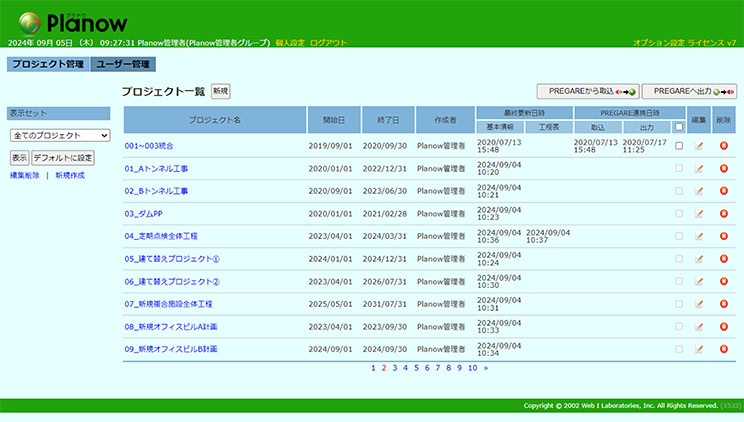Edit the 07_新規複合施設全体工程 project
744x422 pixels.
pyautogui.click(x=699, y=304)
